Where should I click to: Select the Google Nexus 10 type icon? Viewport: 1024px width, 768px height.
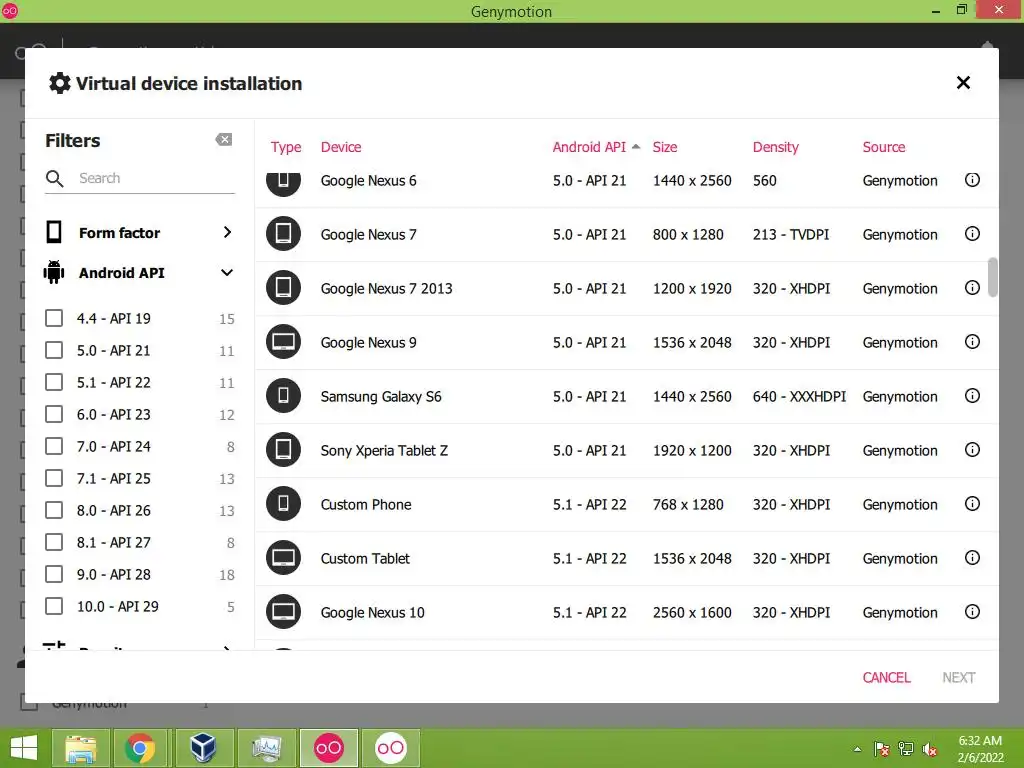click(x=283, y=612)
